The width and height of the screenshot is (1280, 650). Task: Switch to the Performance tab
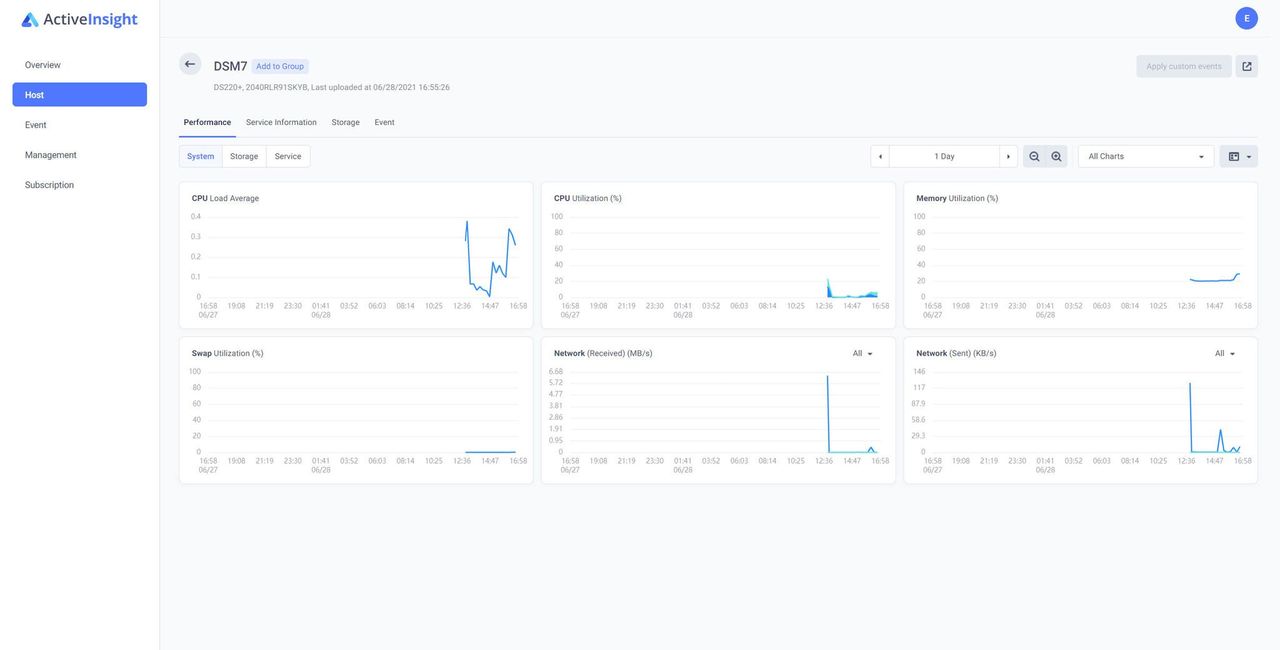[207, 122]
